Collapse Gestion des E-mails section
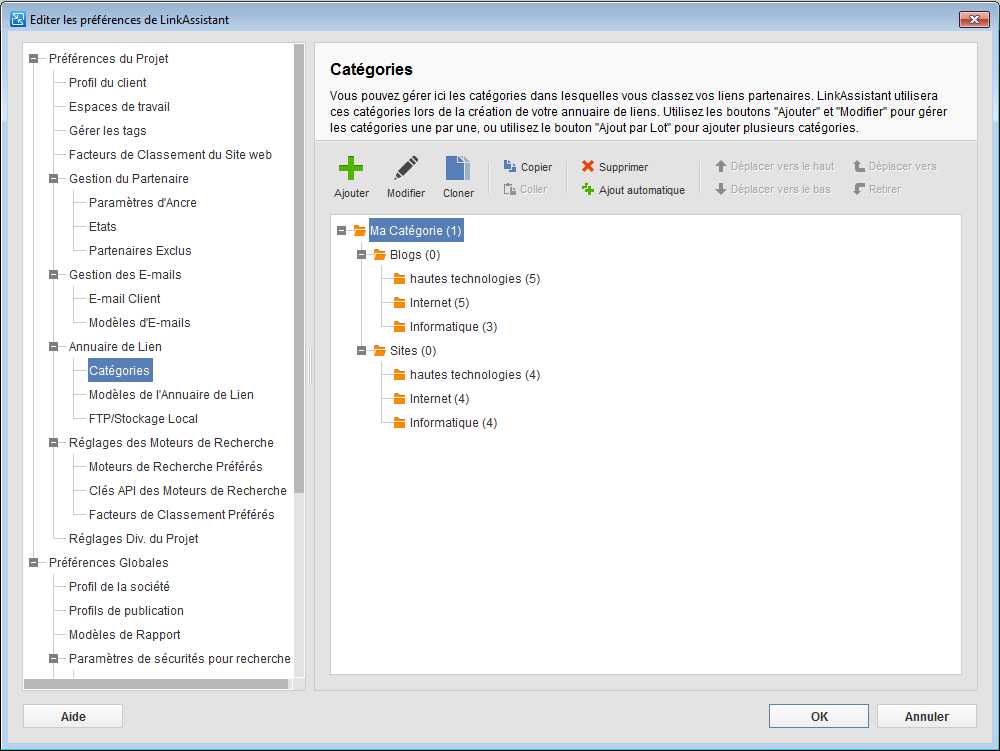This screenshot has width=1000, height=751. tap(54, 275)
